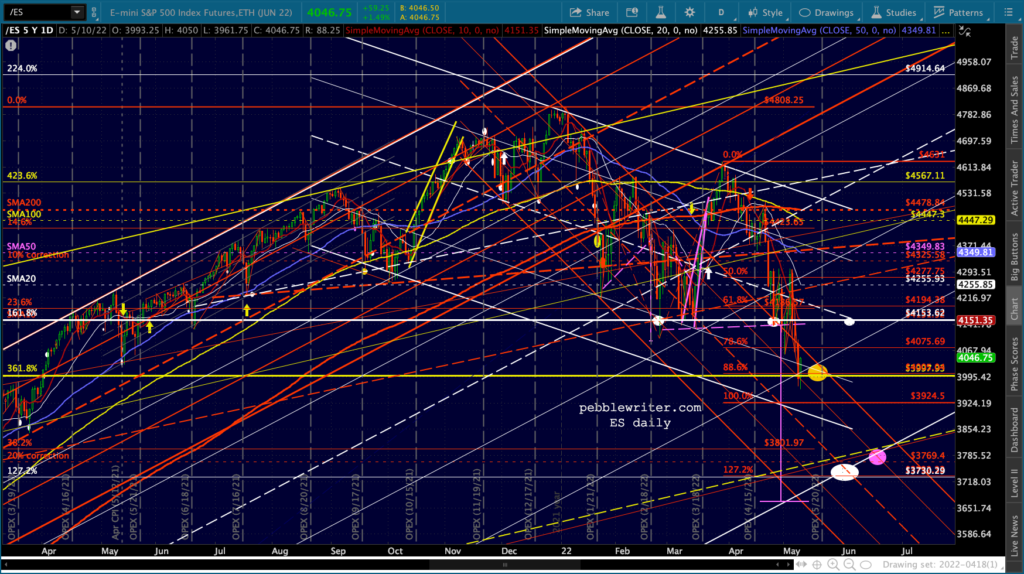Click the red 4151.35 price axis label
This screenshot has height=574, width=1024.
[976, 321]
